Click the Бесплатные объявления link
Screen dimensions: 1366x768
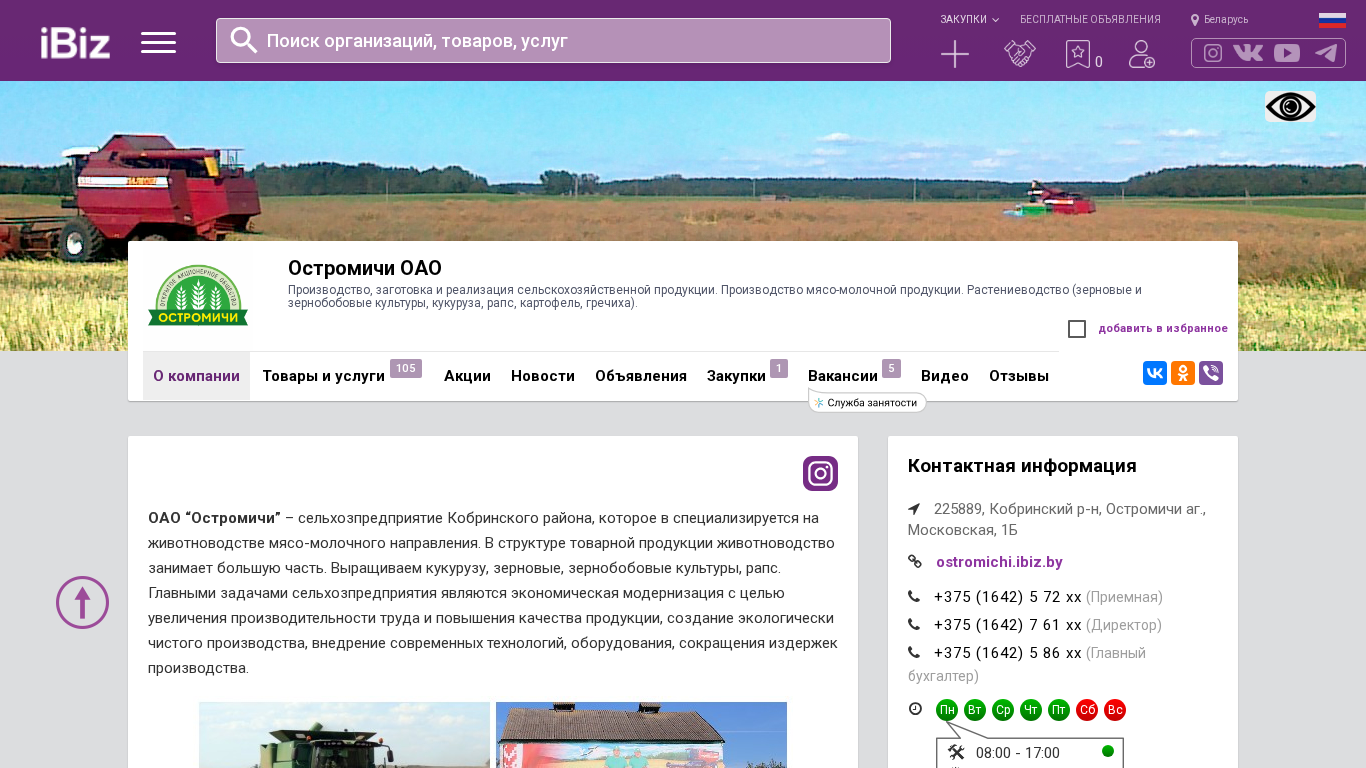(x=1090, y=20)
